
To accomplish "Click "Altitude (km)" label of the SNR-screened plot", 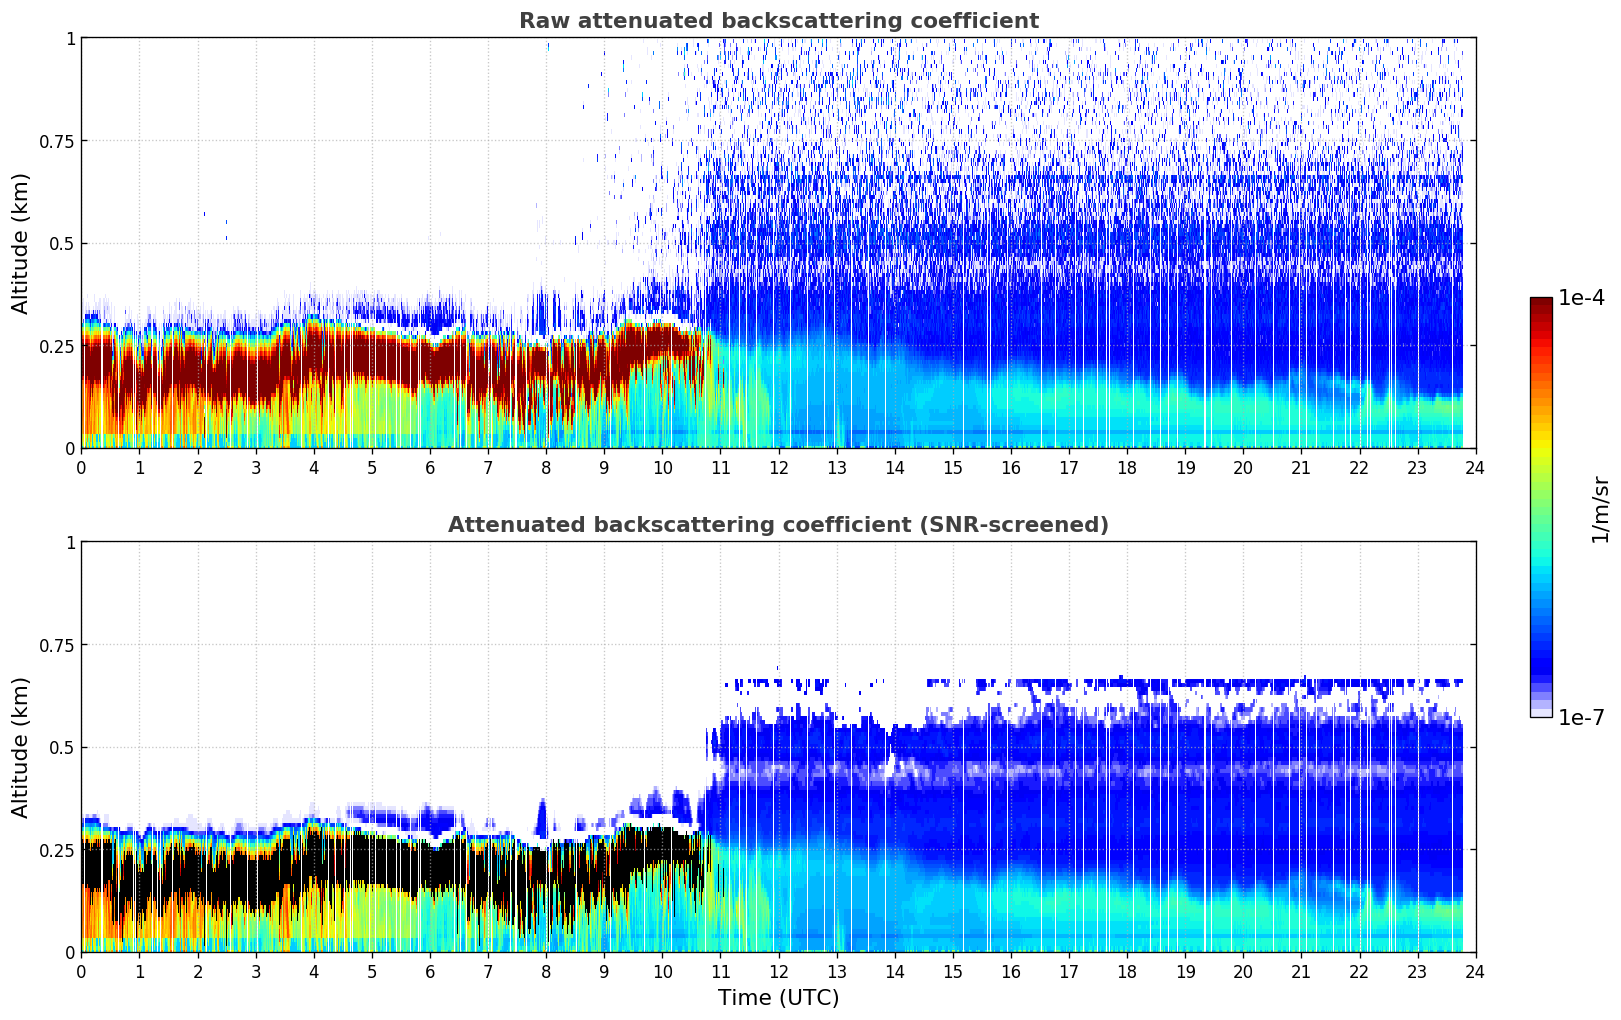I will (21, 747).
